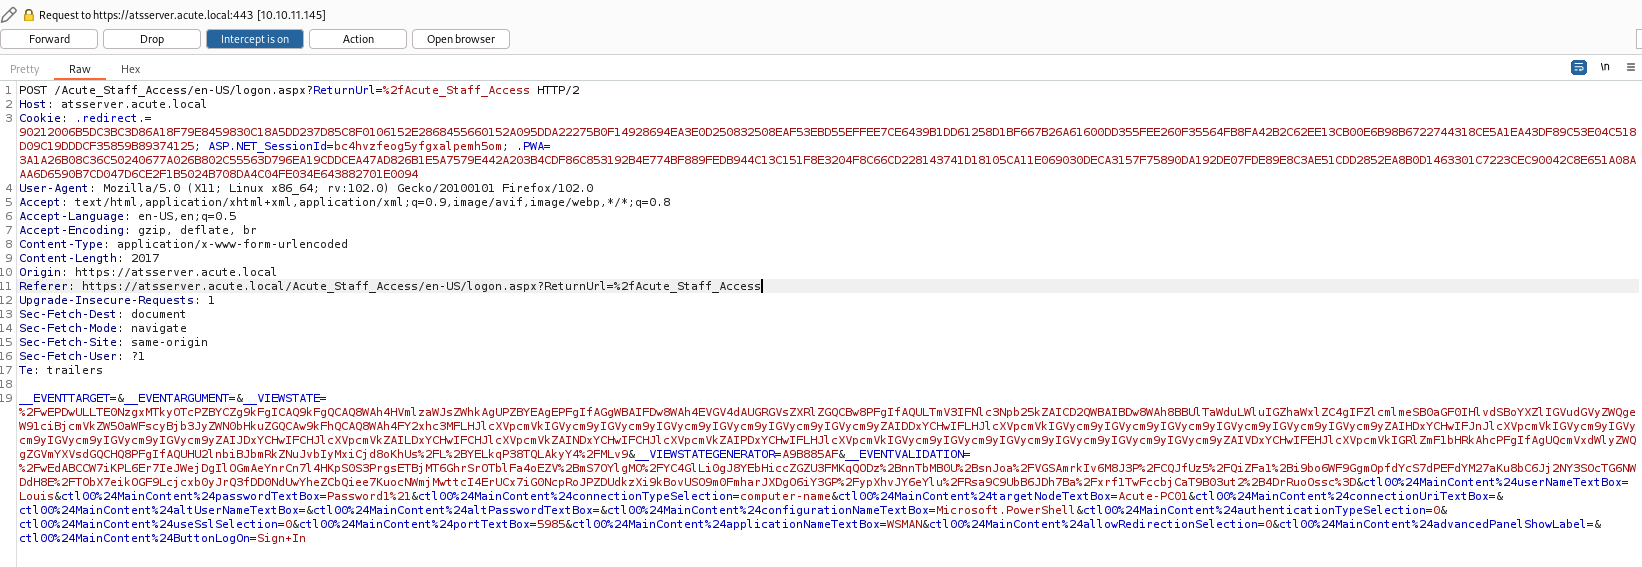Switch to the Pretty view tab

coord(25,69)
